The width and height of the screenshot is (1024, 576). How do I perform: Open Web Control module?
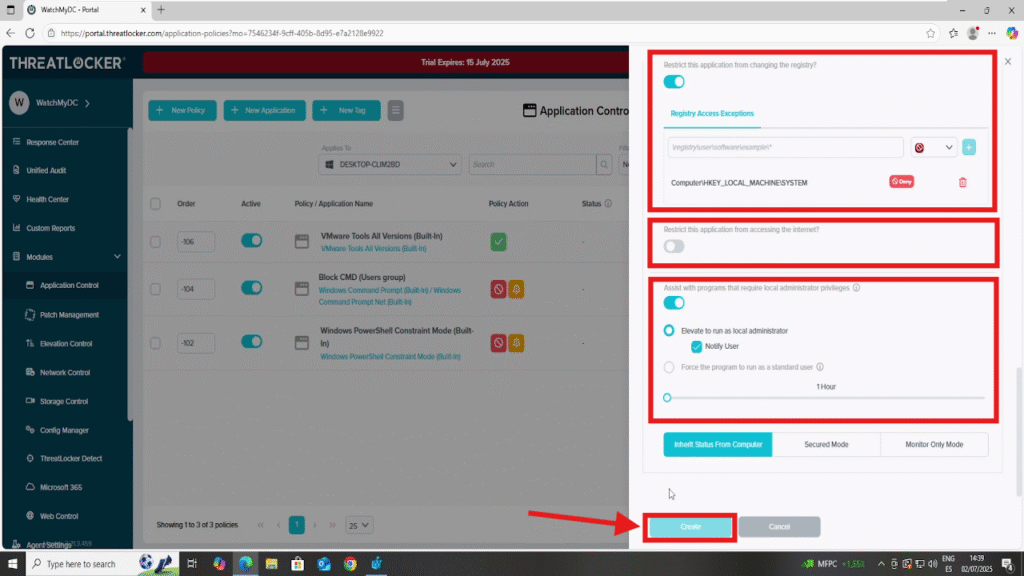point(59,516)
